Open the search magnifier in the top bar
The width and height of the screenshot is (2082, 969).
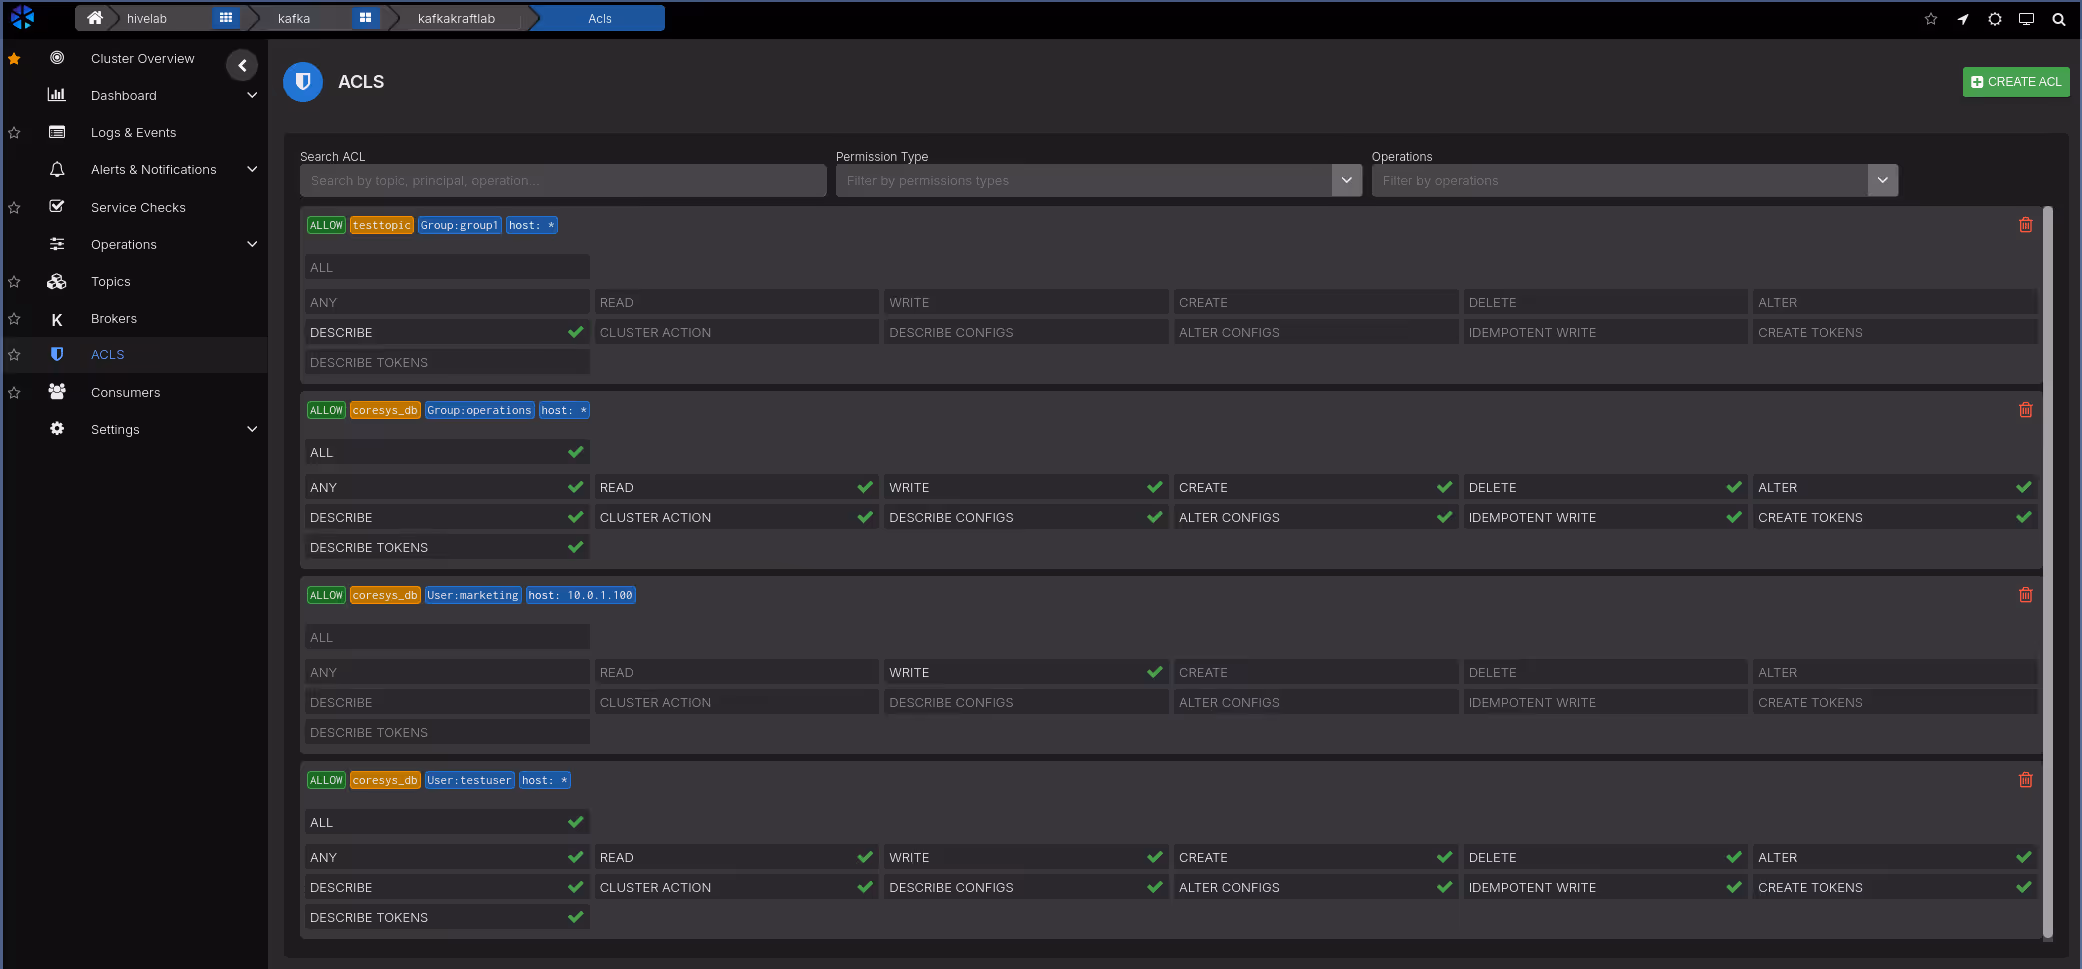tap(2058, 19)
